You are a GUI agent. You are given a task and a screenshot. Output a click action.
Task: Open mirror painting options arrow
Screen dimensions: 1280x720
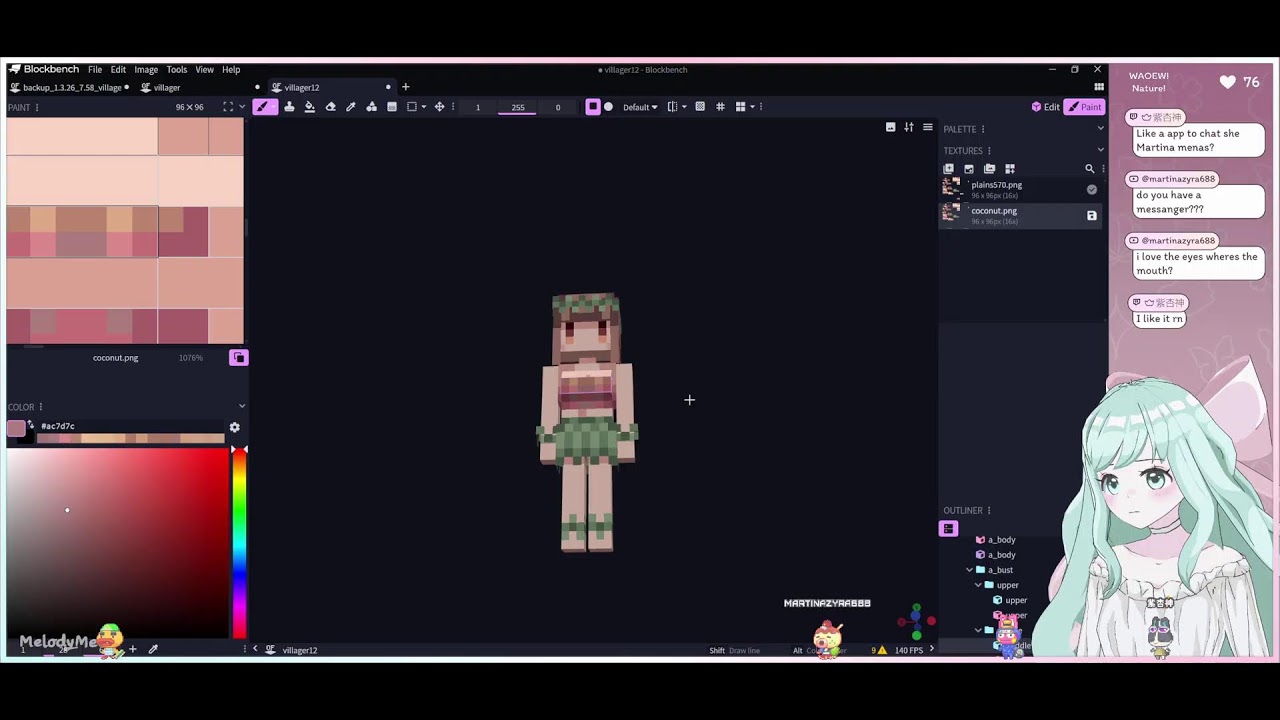click(x=684, y=107)
